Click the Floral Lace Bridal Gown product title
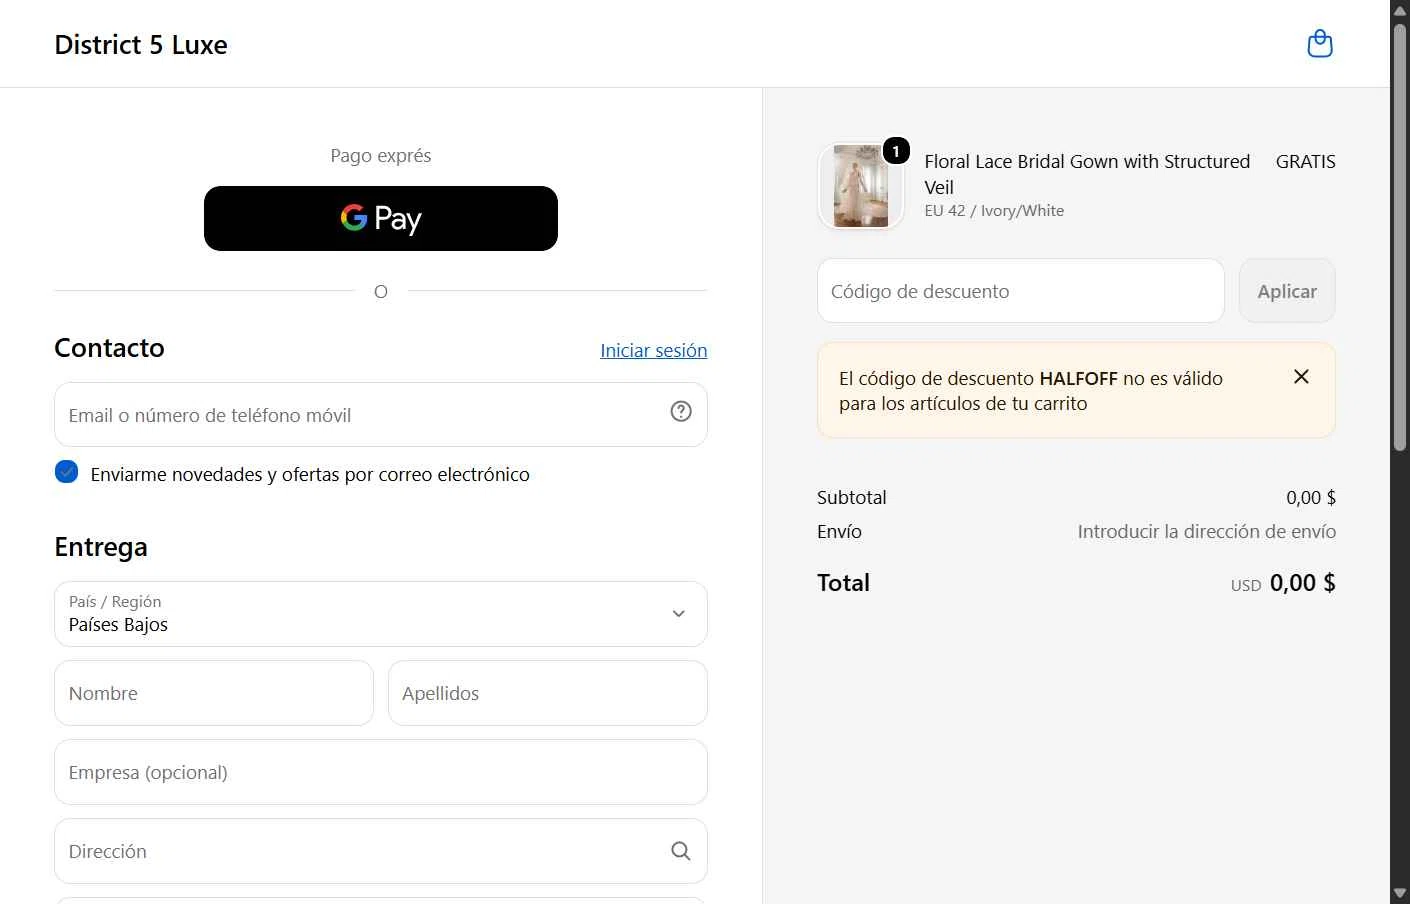 click(1087, 174)
